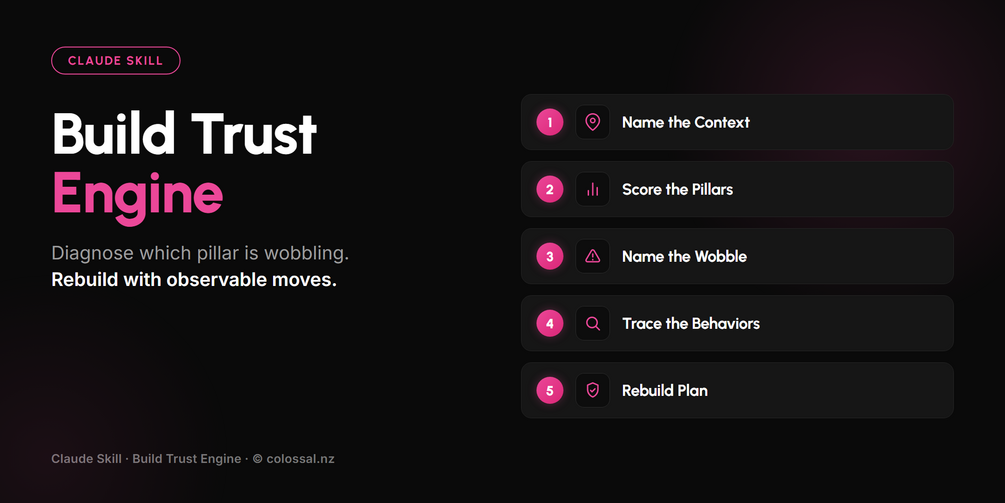Screen dimensions: 1005x503
Task: Open the Trace the Behaviors step label
Action: pyautogui.click(x=690, y=324)
